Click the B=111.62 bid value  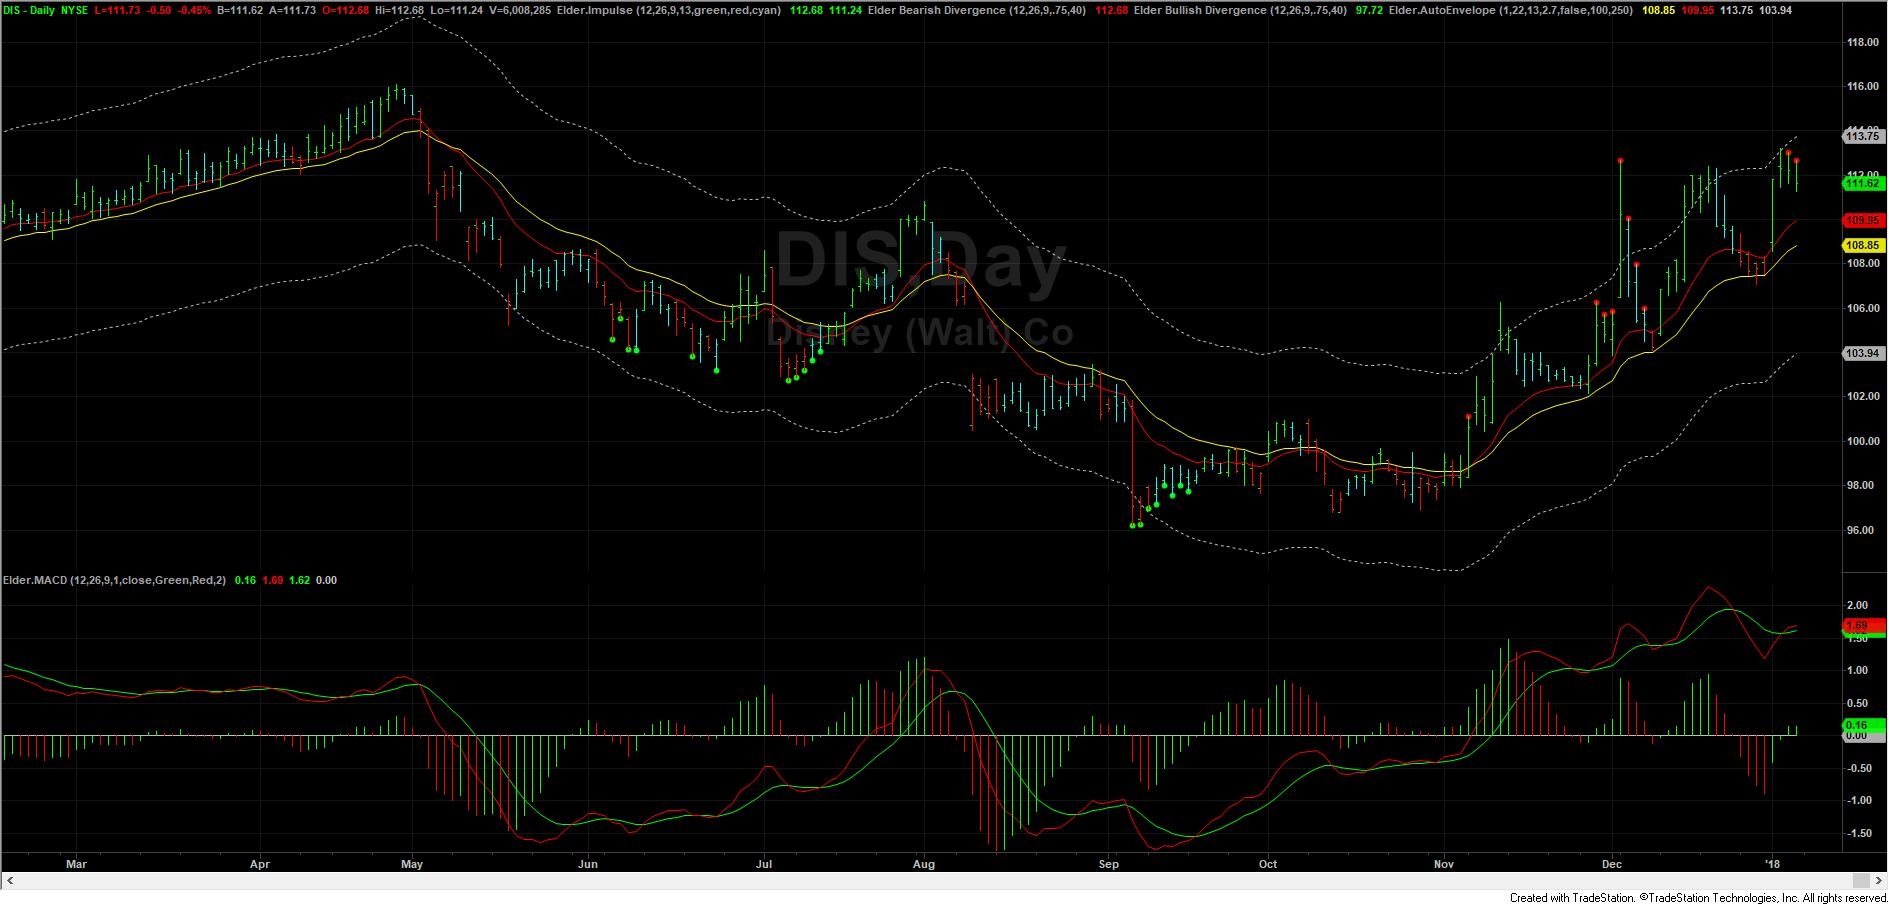239,10
